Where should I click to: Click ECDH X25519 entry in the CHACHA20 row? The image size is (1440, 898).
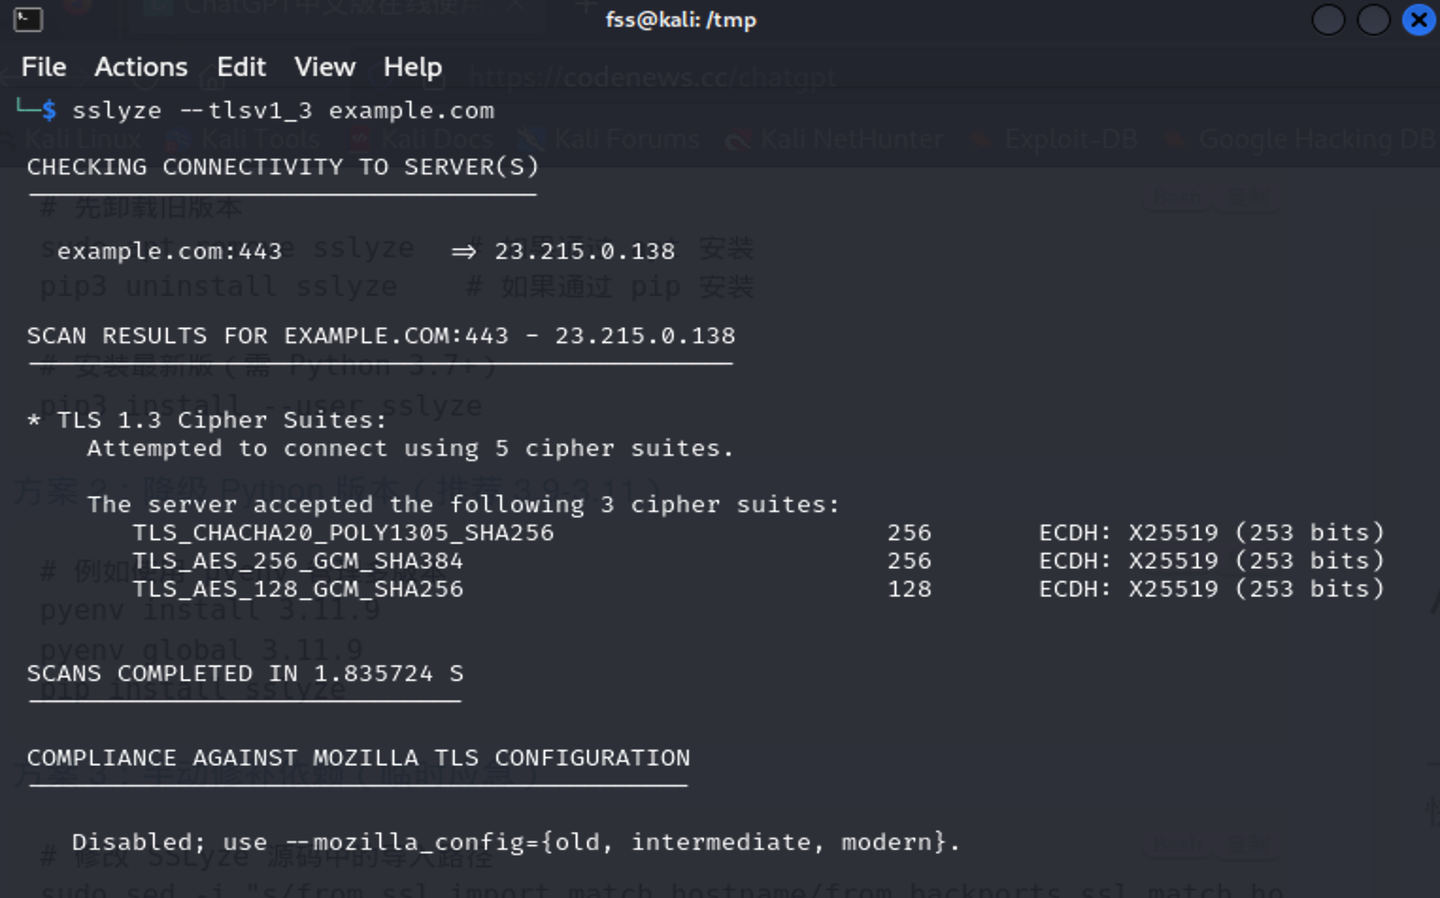1212,532
